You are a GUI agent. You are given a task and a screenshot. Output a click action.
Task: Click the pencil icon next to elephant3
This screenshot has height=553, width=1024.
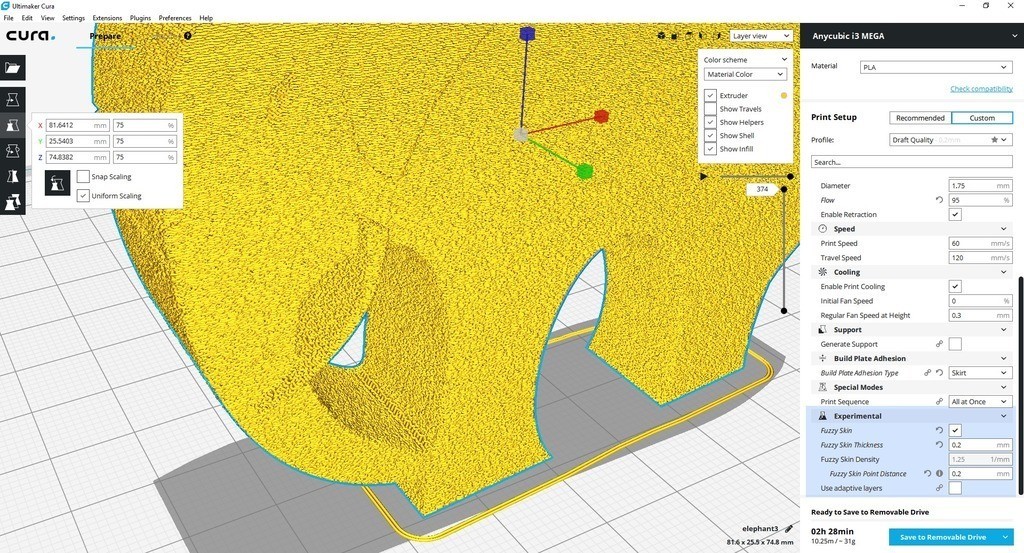point(789,528)
